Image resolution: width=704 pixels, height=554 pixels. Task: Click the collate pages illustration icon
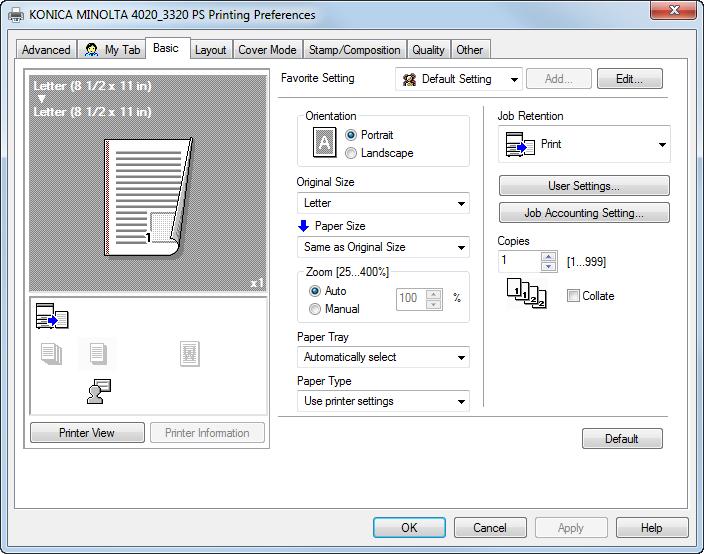(x=527, y=293)
